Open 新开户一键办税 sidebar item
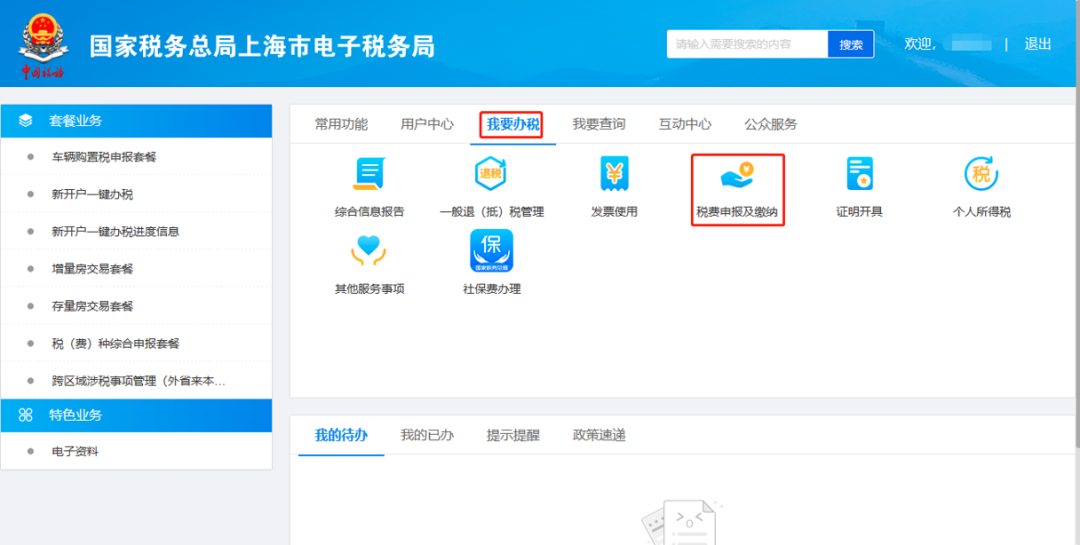The image size is (1080, 545). click(92, 194)
